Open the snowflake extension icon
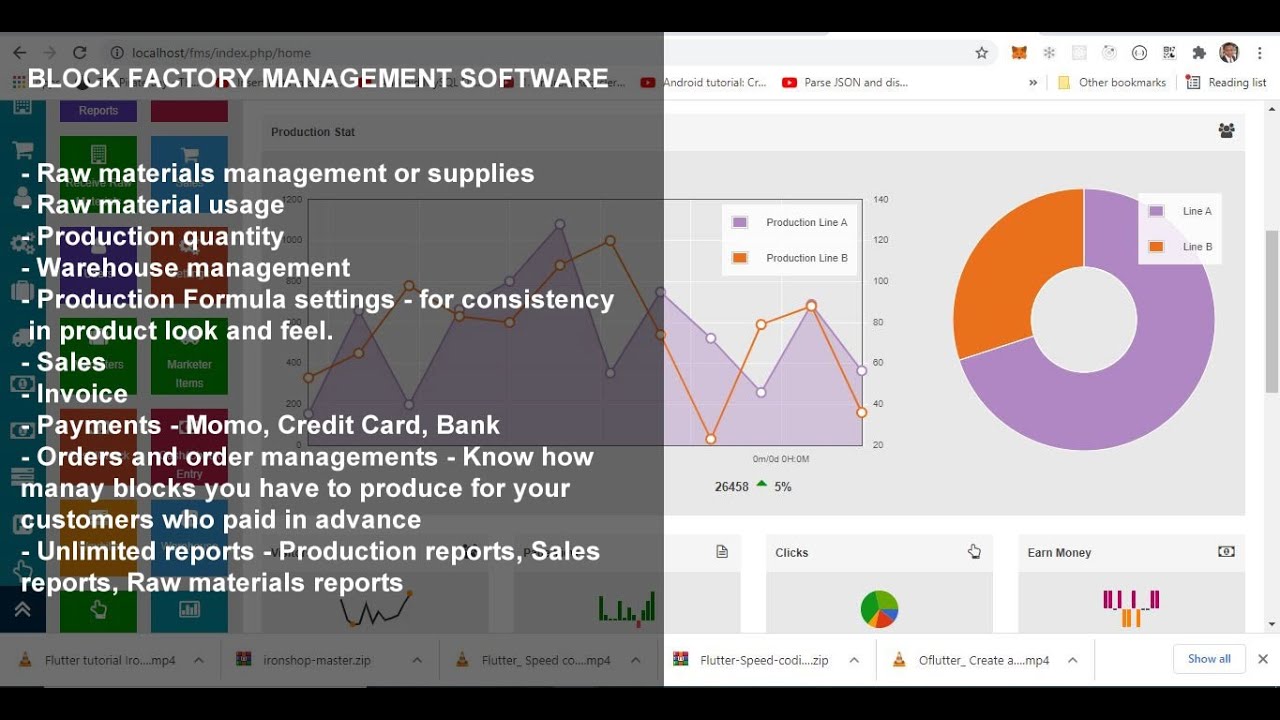Screen dimensions: 1280x720 [x=1049, y=53]
